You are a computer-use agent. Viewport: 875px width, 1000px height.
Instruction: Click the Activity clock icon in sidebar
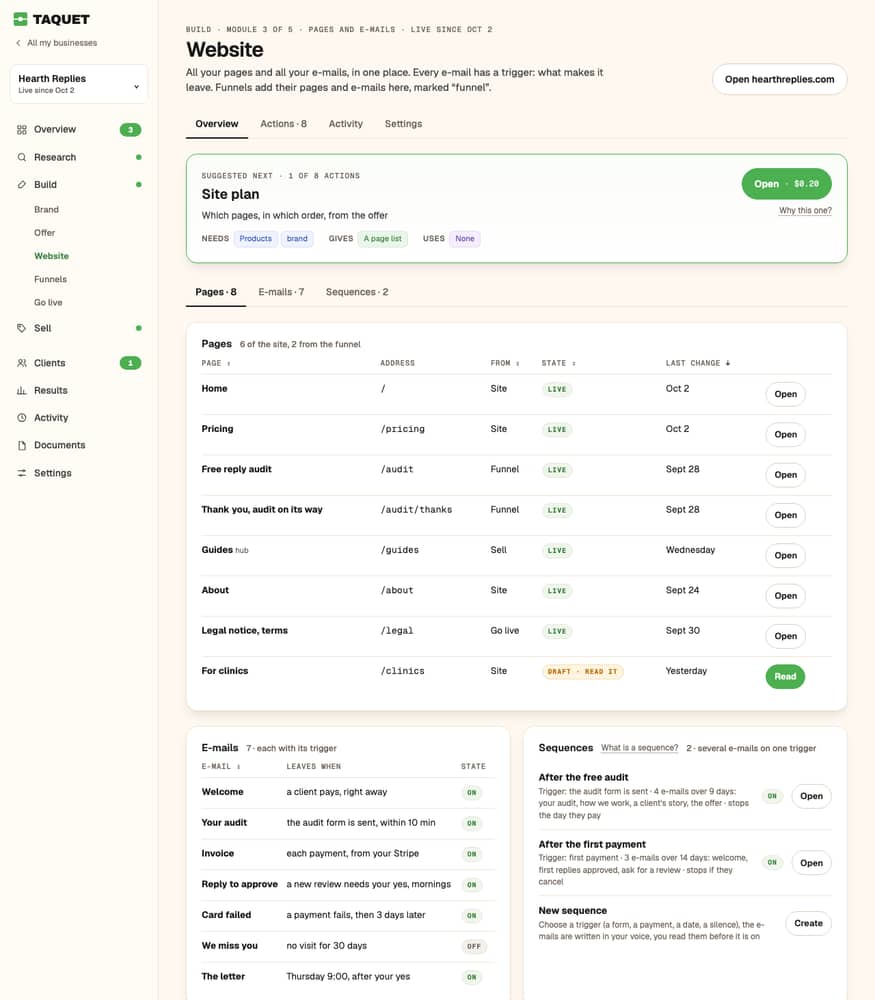(22, 418)
